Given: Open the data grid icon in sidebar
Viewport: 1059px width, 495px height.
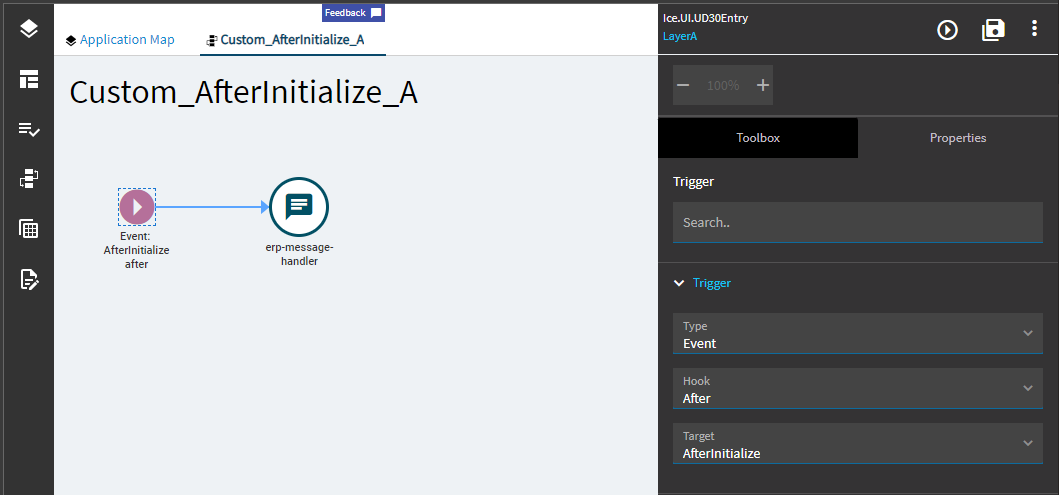Looking at the screenshot, I should tap(28, 229).
